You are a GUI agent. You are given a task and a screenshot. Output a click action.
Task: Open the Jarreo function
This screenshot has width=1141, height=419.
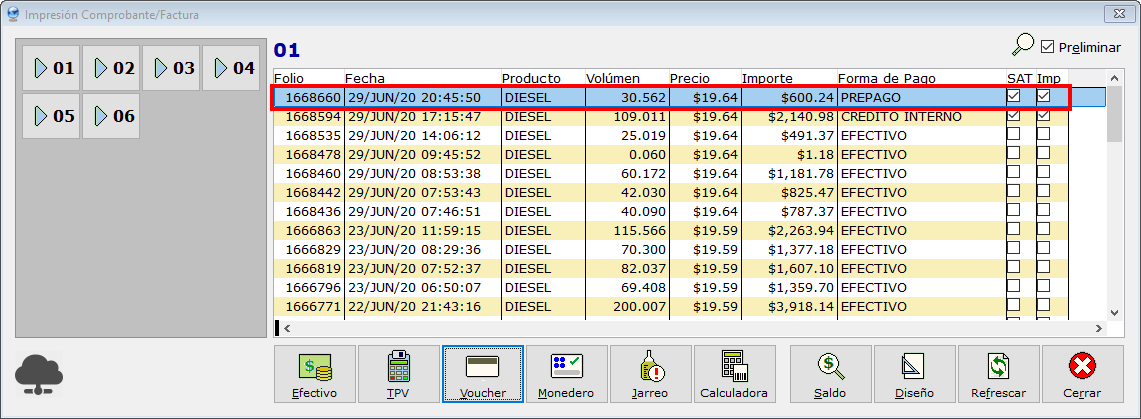pyautogui.click(x=651, y=375)
